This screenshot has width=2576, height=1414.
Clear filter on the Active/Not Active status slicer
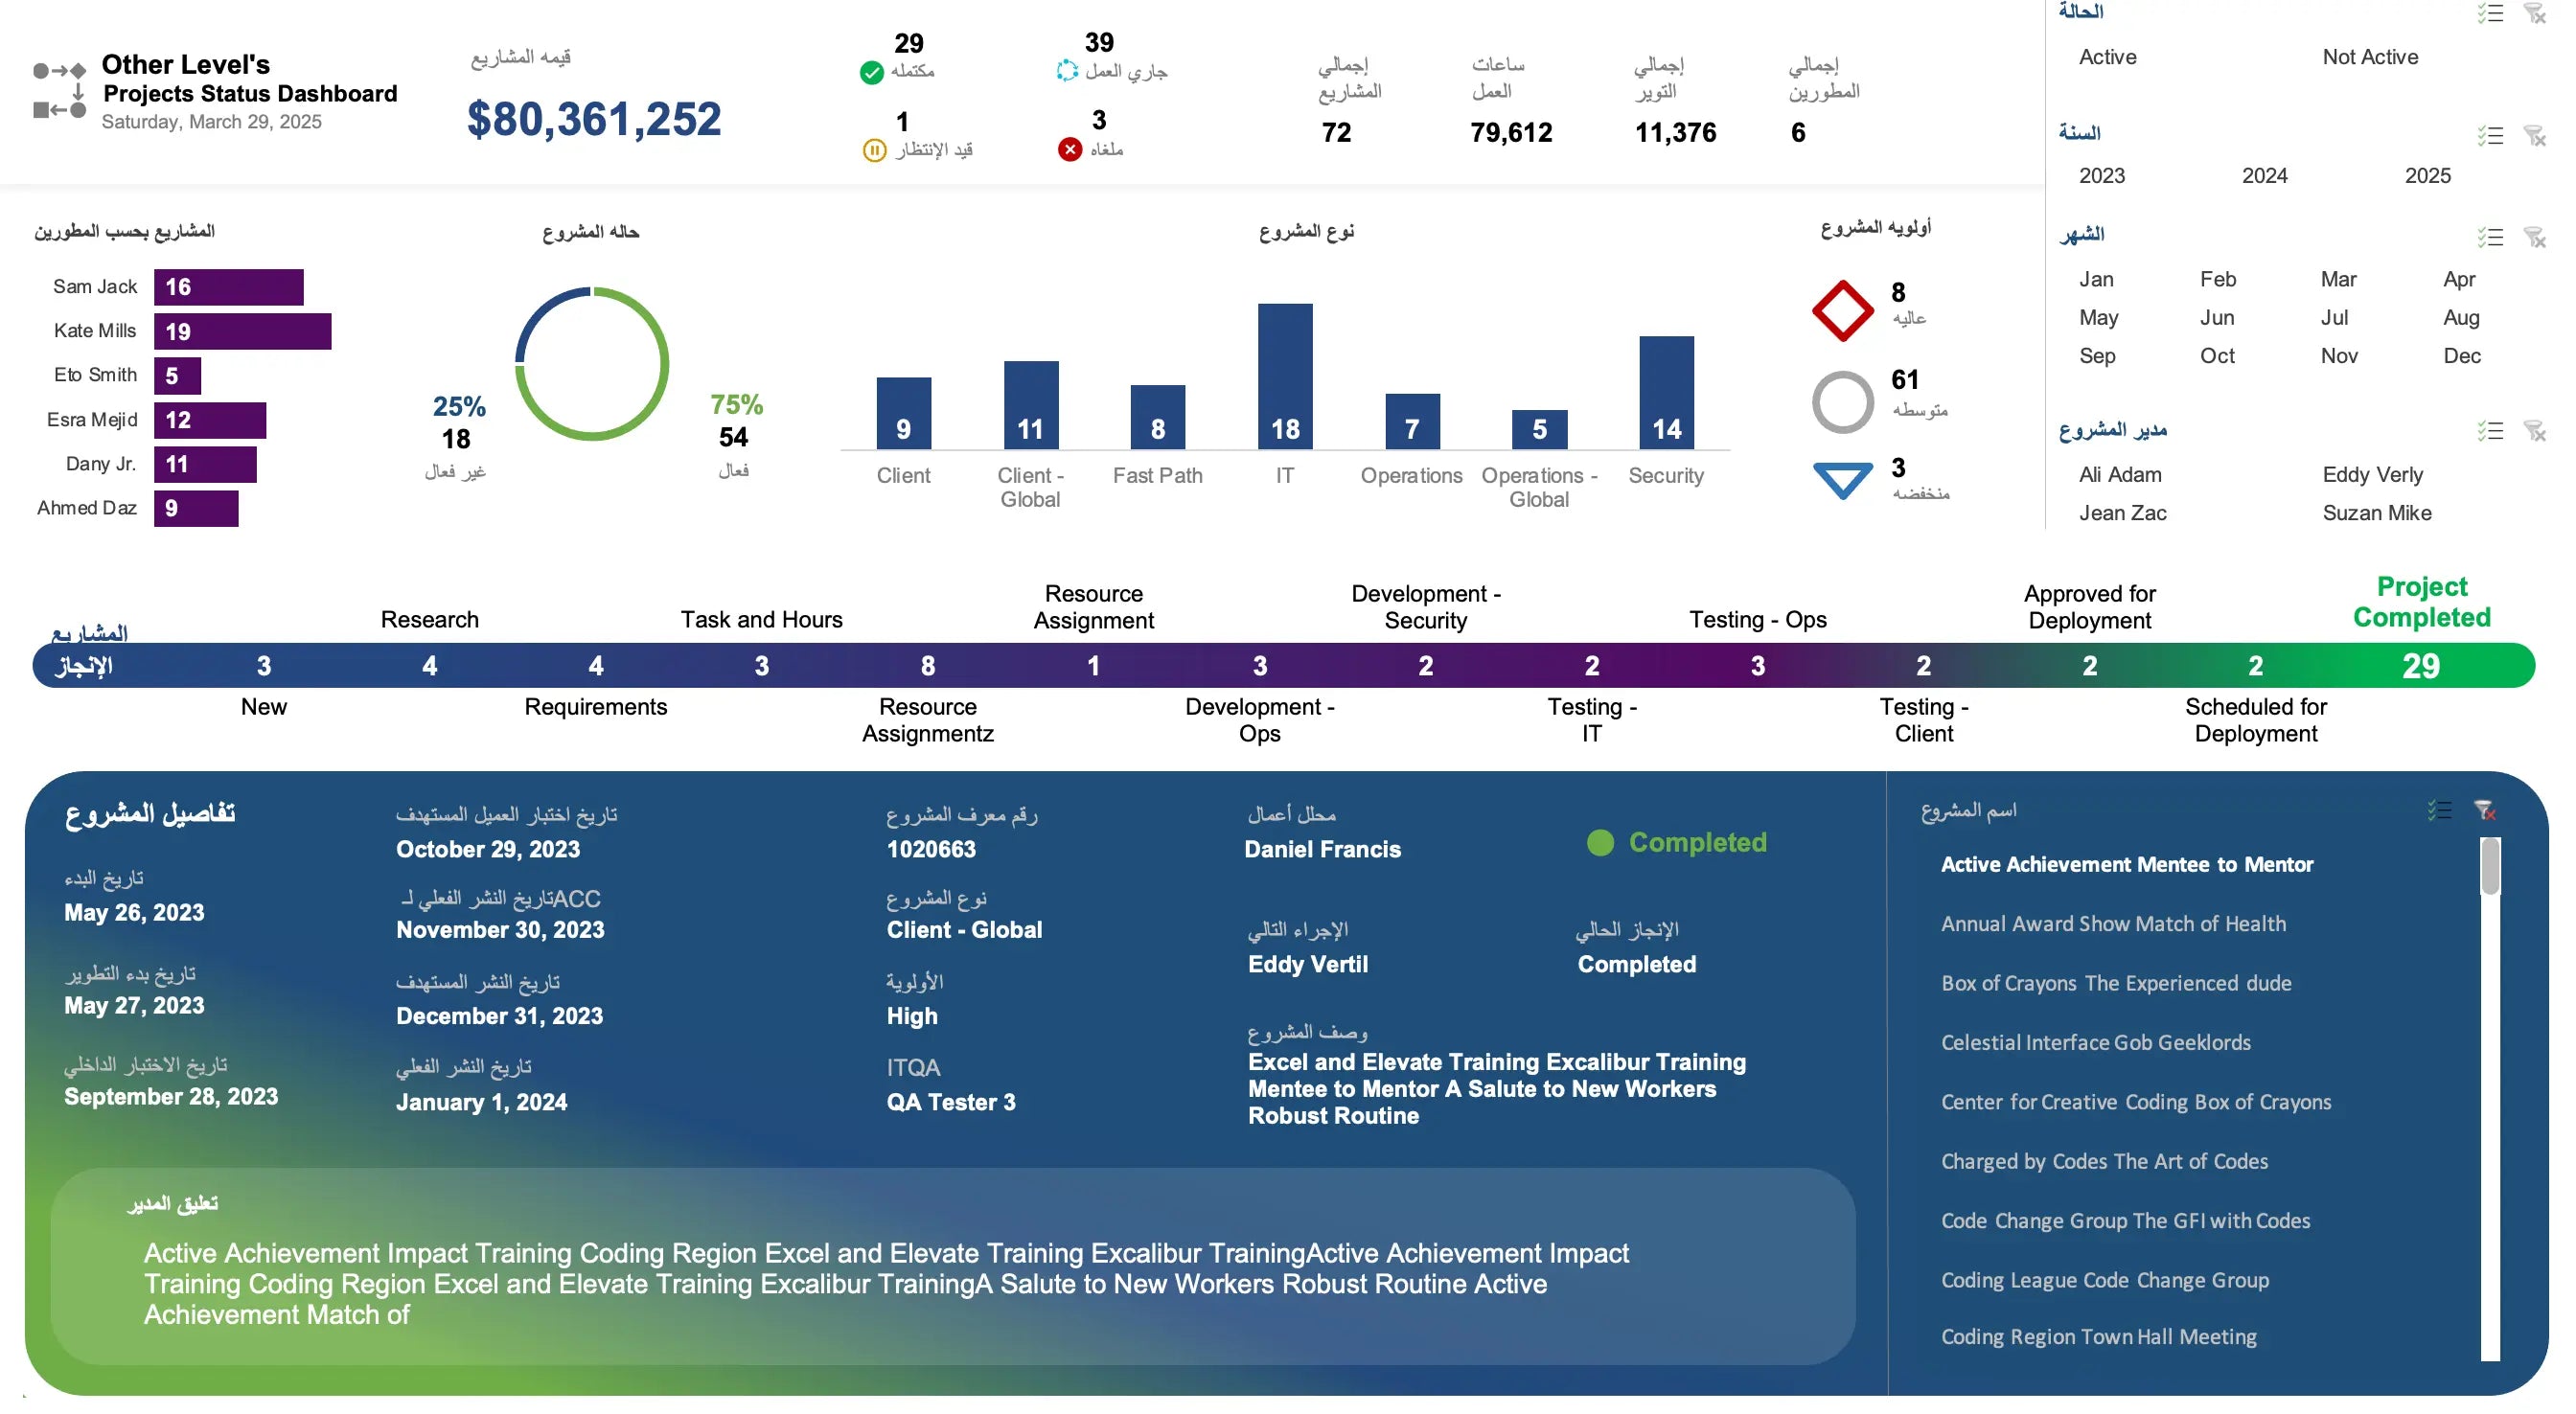click(x=2534, y=13)
